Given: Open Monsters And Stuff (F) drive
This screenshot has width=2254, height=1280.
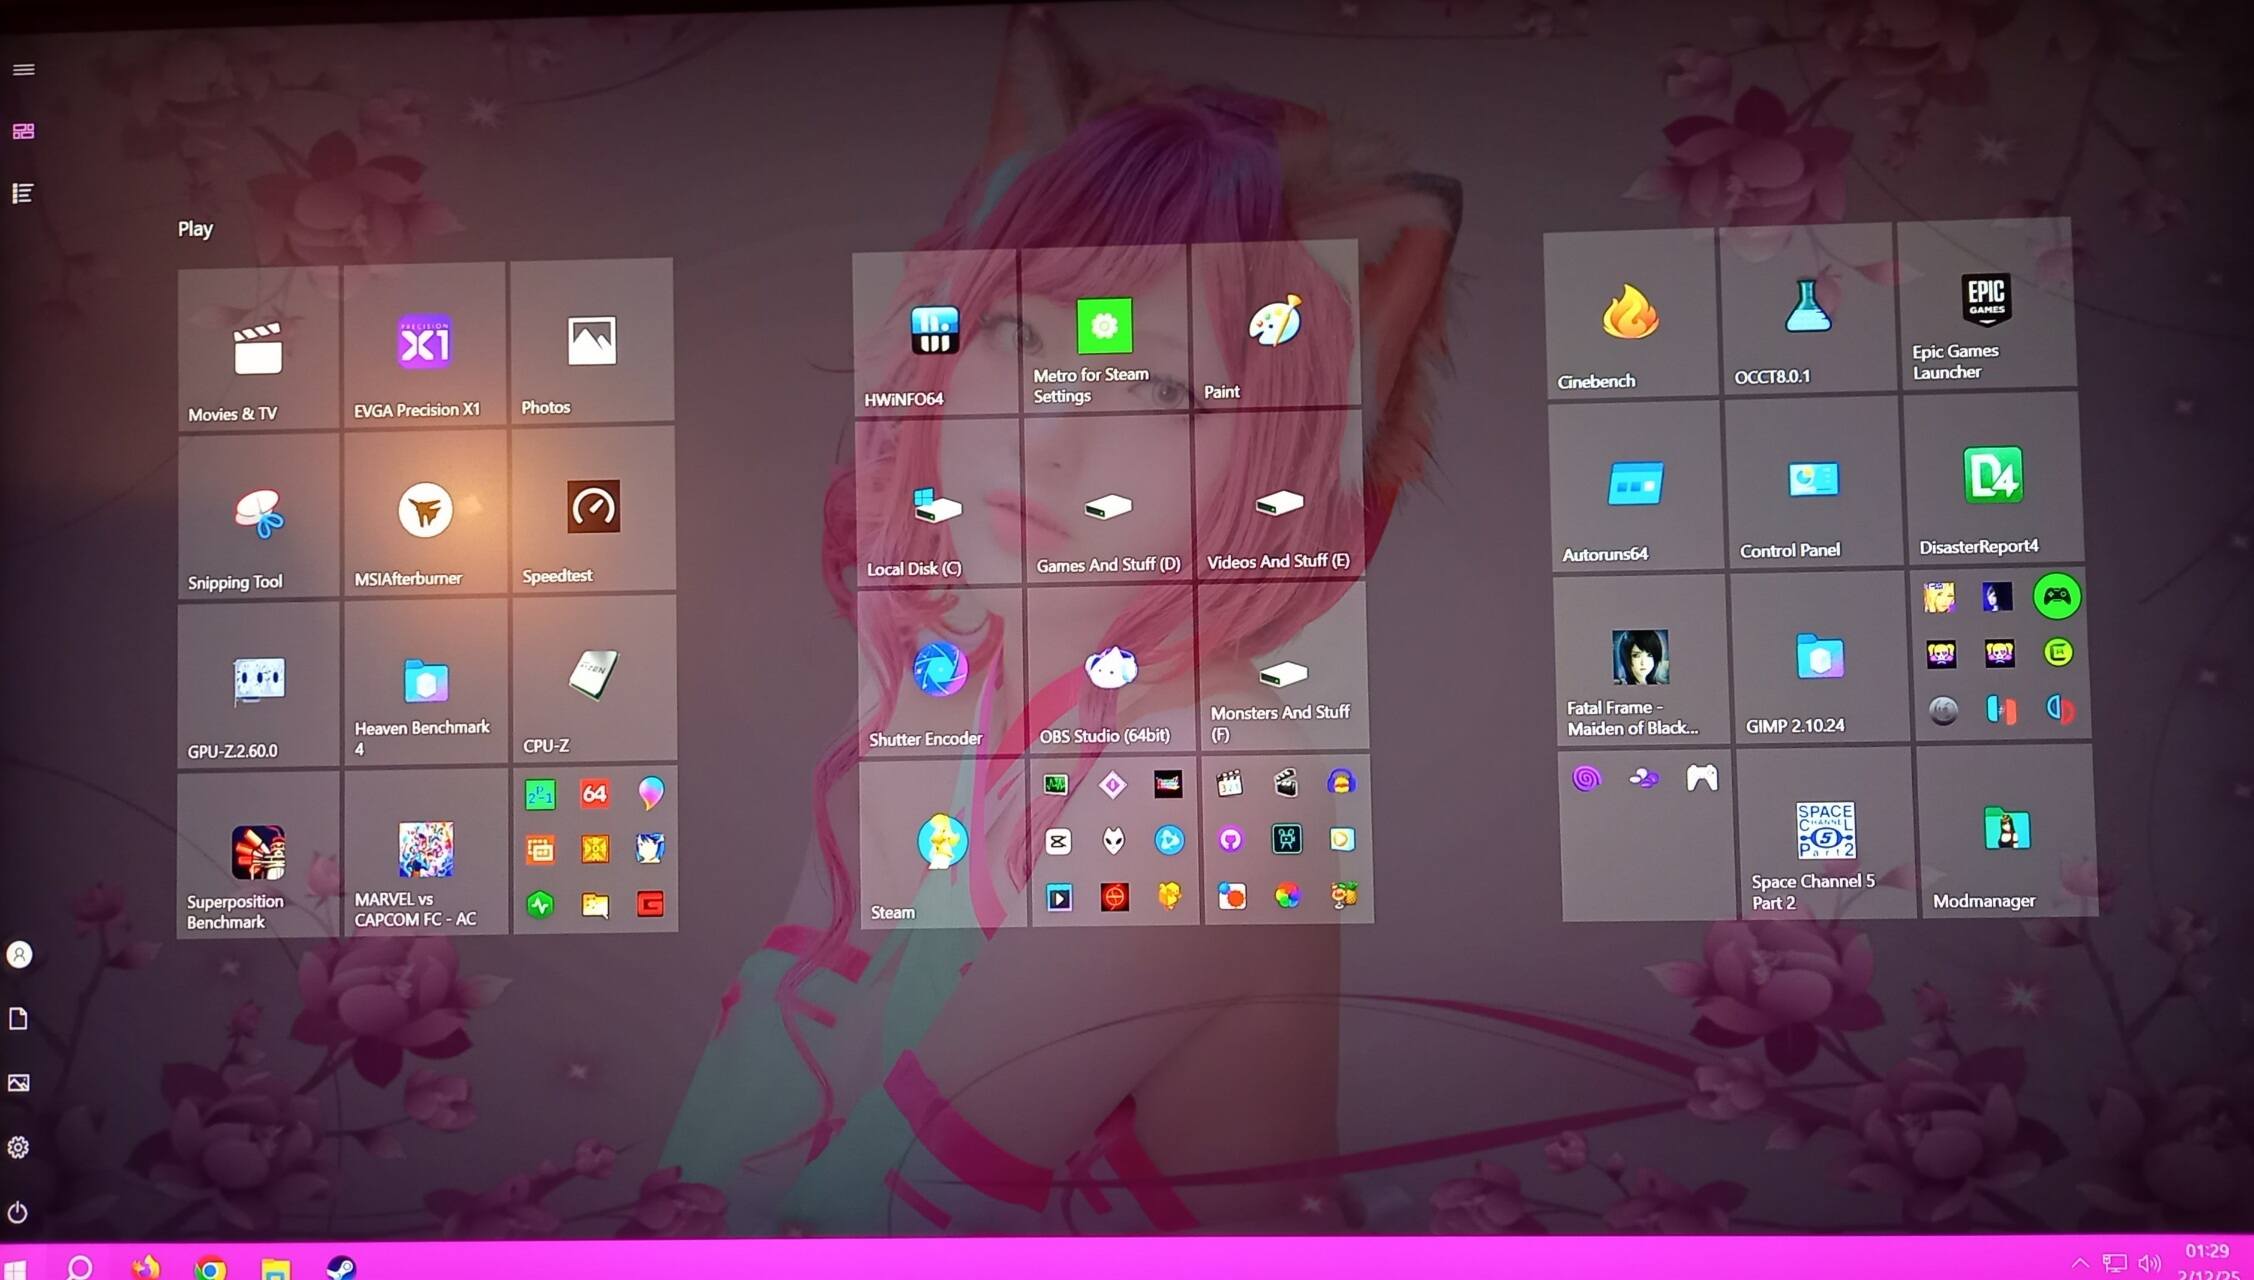Looking at the screenshot, I should [1282, 666].
